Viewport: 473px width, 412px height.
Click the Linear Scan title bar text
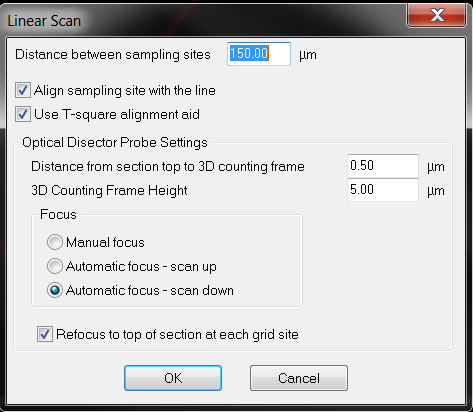pyautogui.click(x=44, y=21)
